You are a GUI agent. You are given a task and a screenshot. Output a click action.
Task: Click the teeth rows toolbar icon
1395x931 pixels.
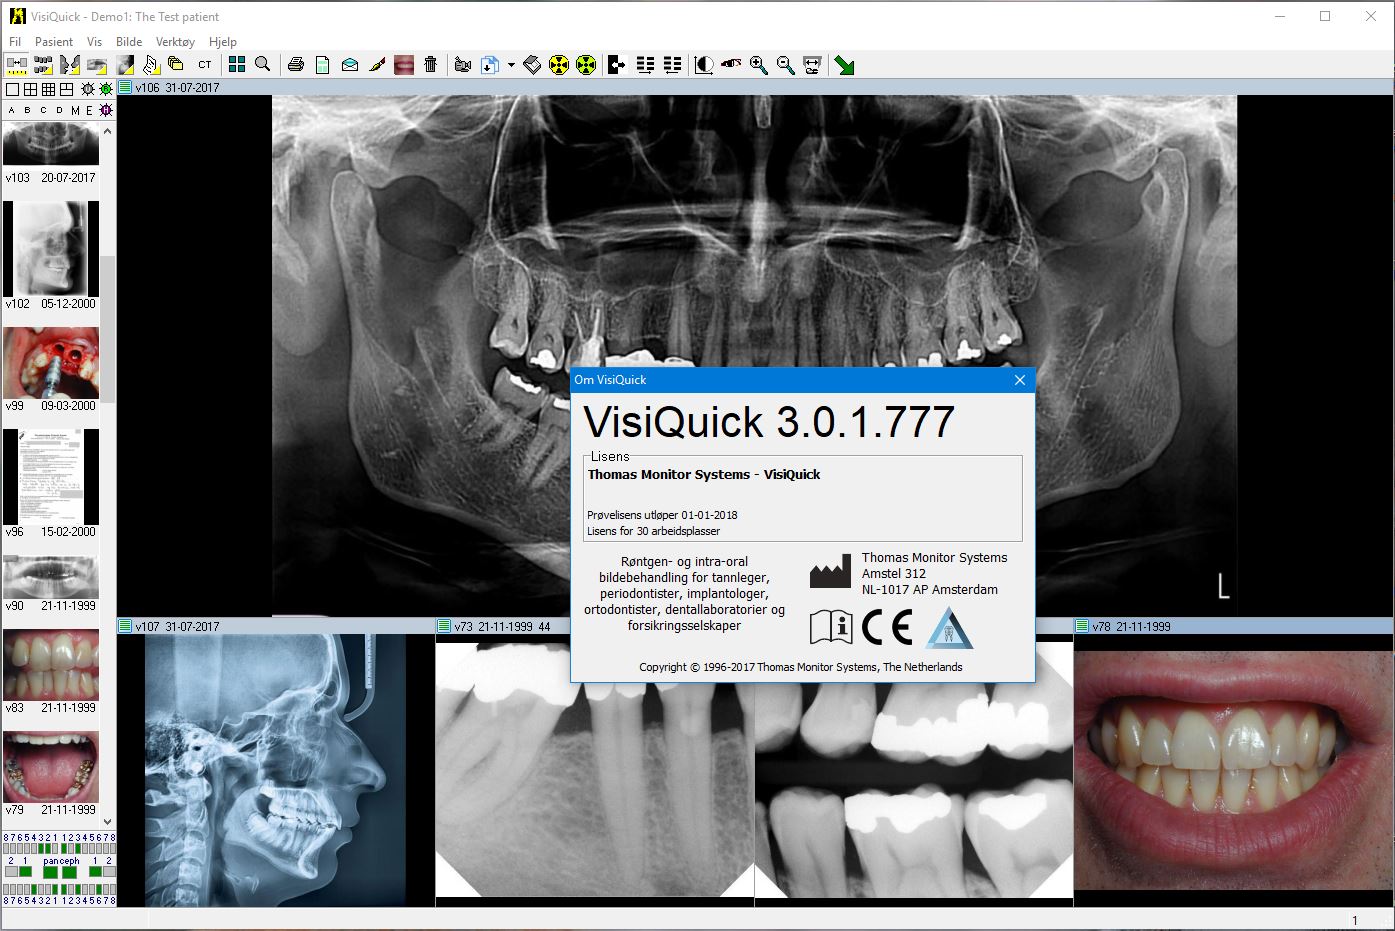pos(43,65)
